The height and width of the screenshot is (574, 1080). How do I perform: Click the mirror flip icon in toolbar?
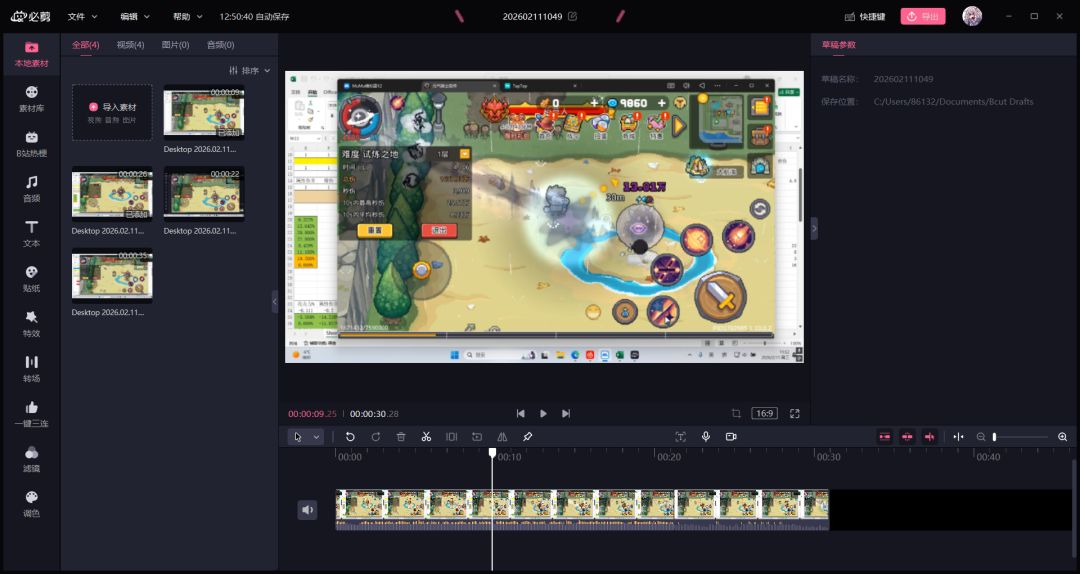[502, 437]
